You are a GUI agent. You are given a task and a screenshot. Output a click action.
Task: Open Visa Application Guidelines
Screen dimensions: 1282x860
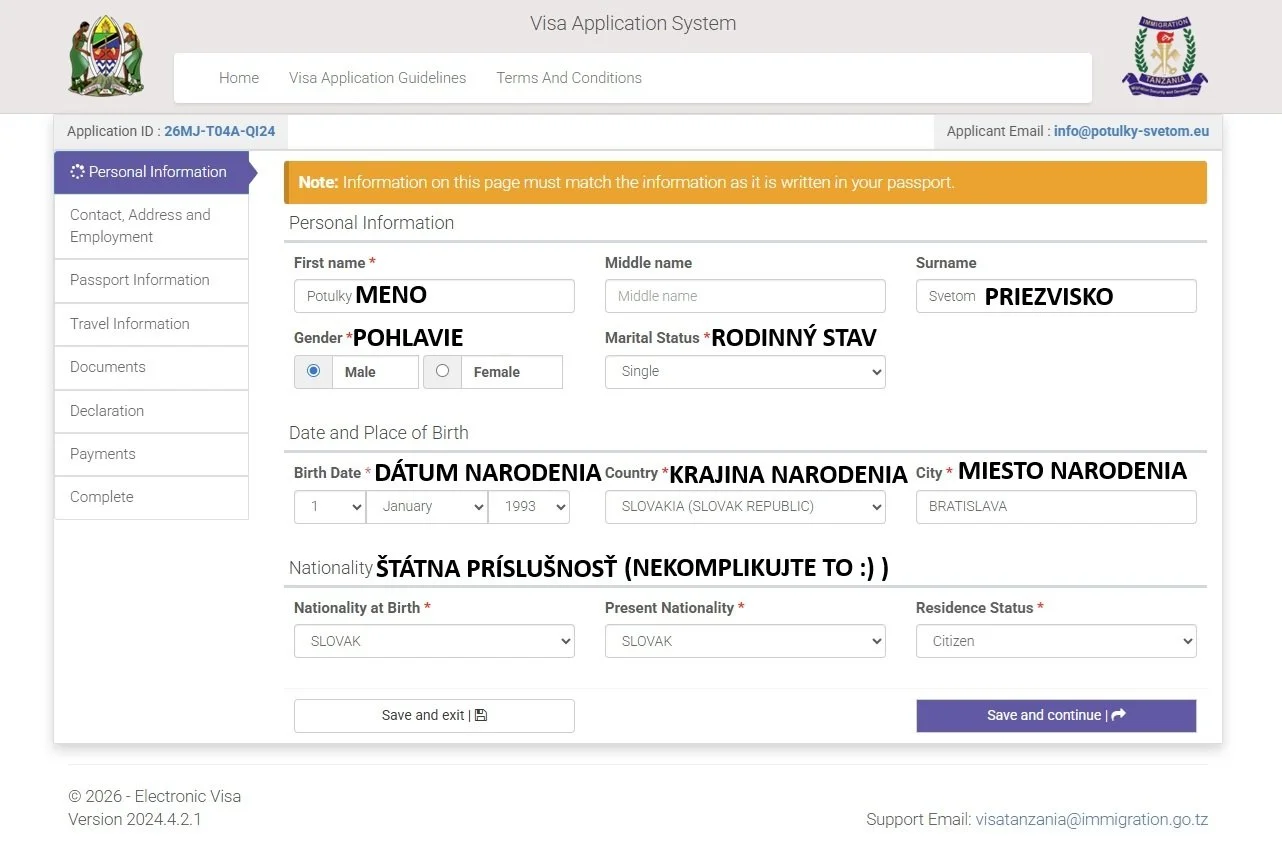[378, 78]
